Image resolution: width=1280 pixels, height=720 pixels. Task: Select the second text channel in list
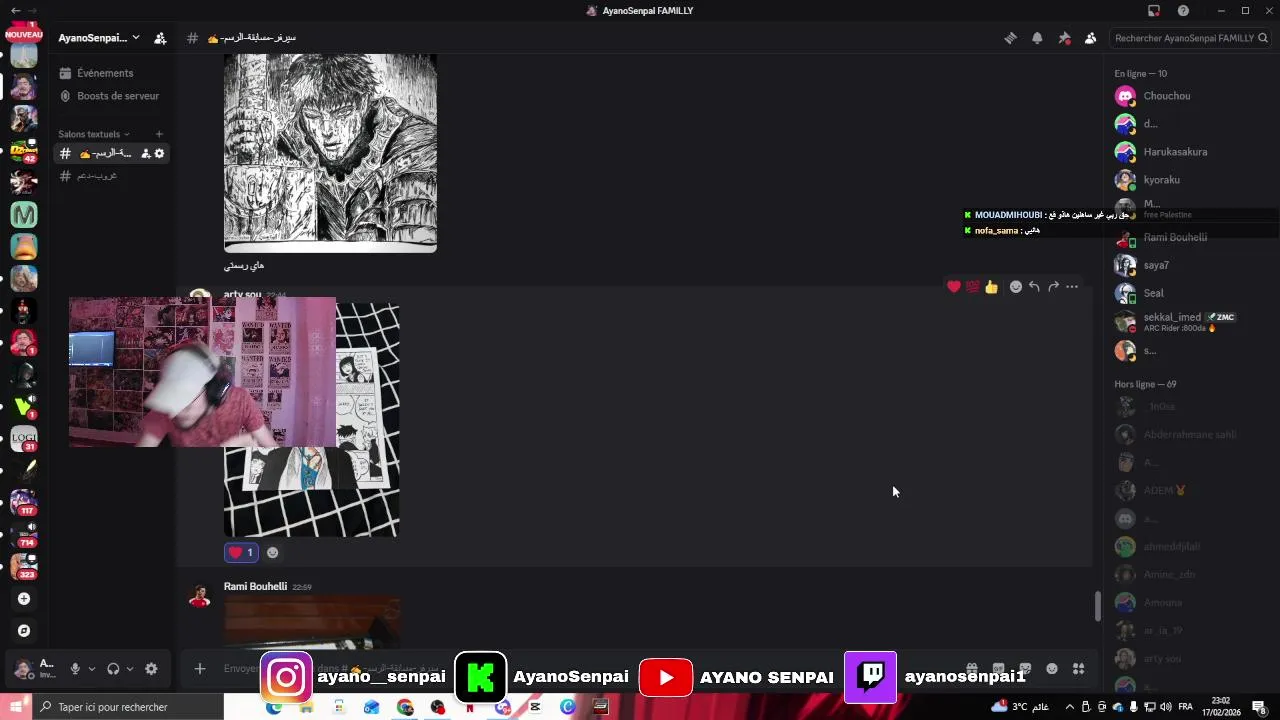tap(113, 175)
